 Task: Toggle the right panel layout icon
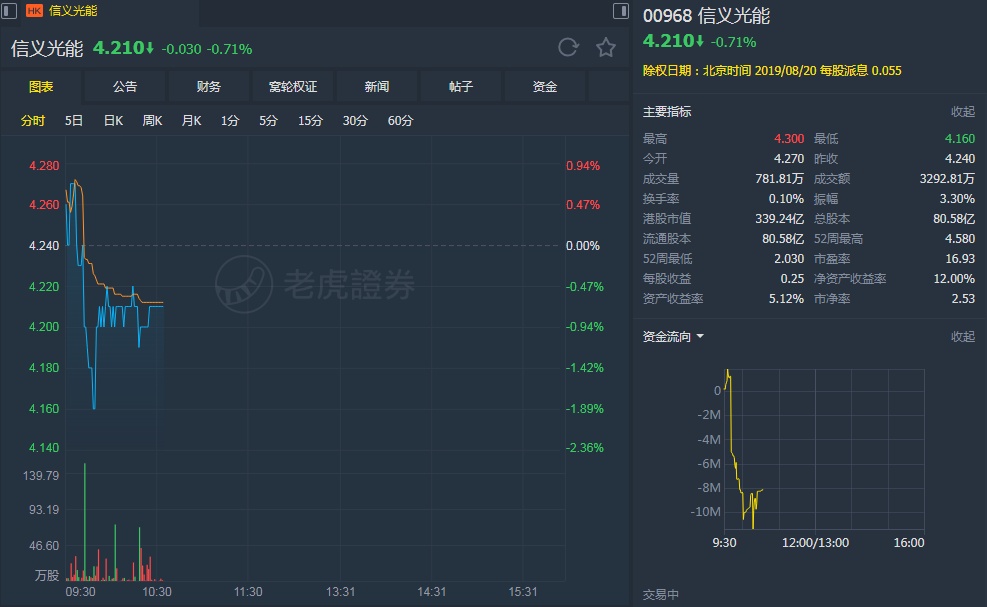620,11
